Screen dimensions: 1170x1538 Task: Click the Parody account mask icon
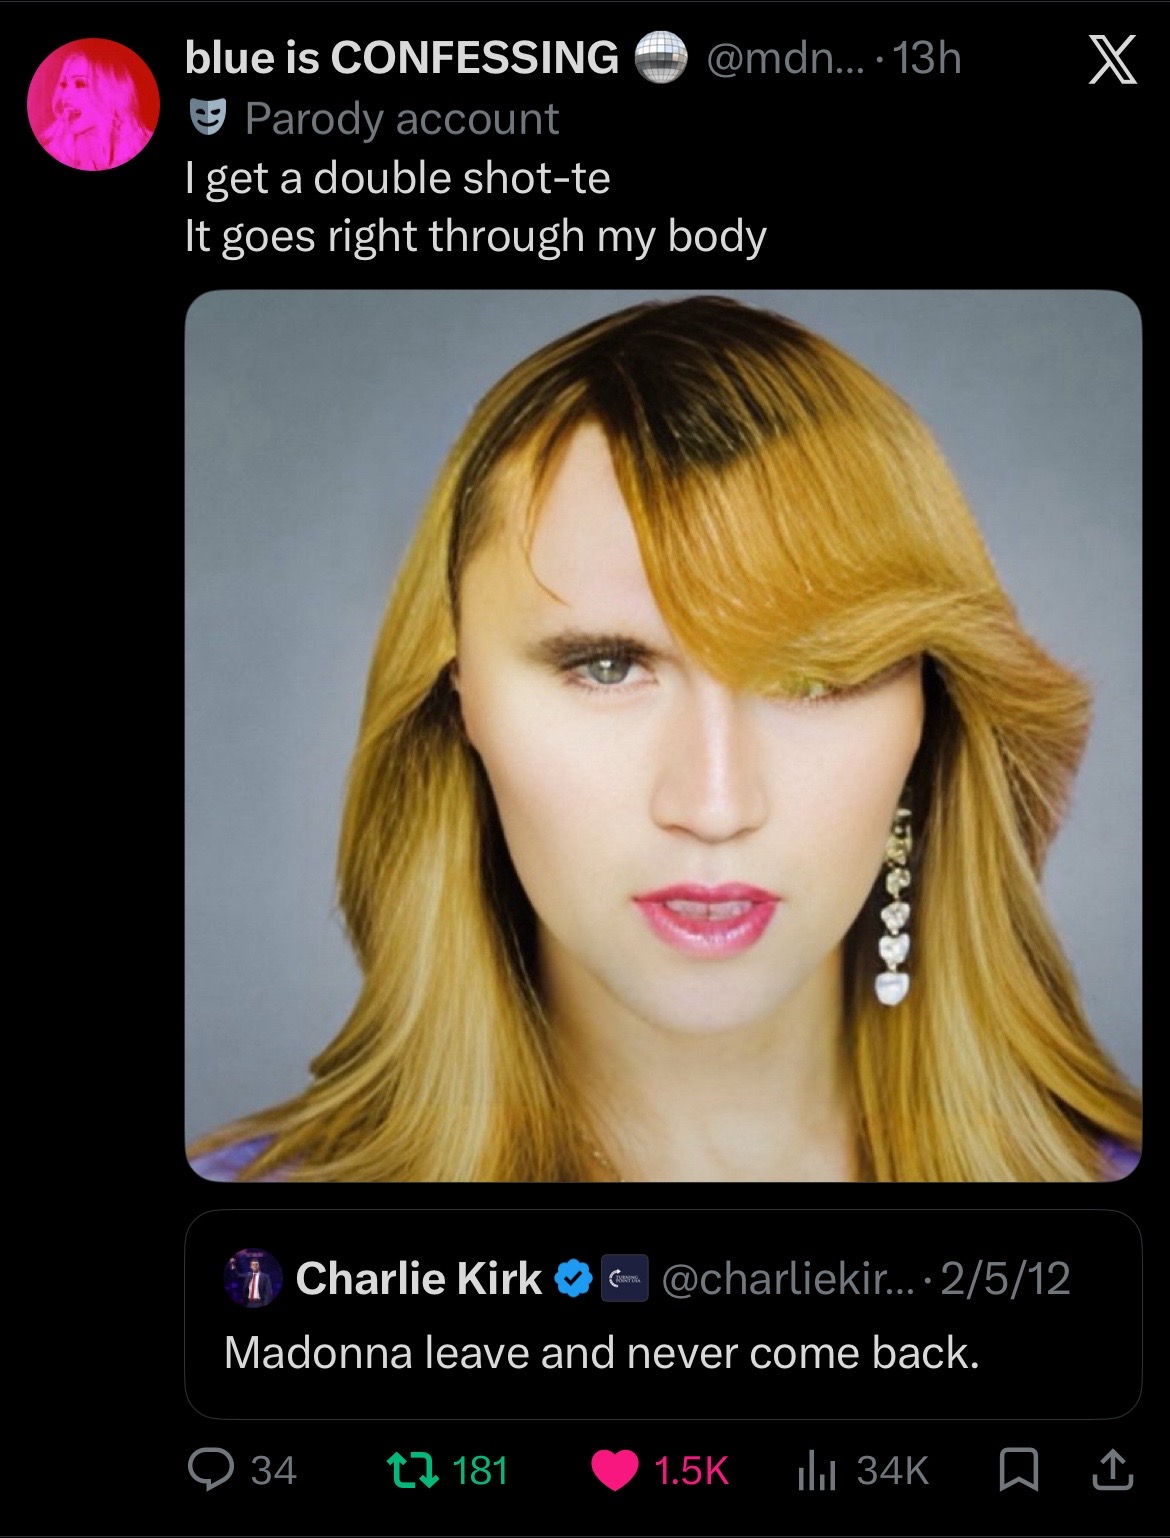click(209, 119)
